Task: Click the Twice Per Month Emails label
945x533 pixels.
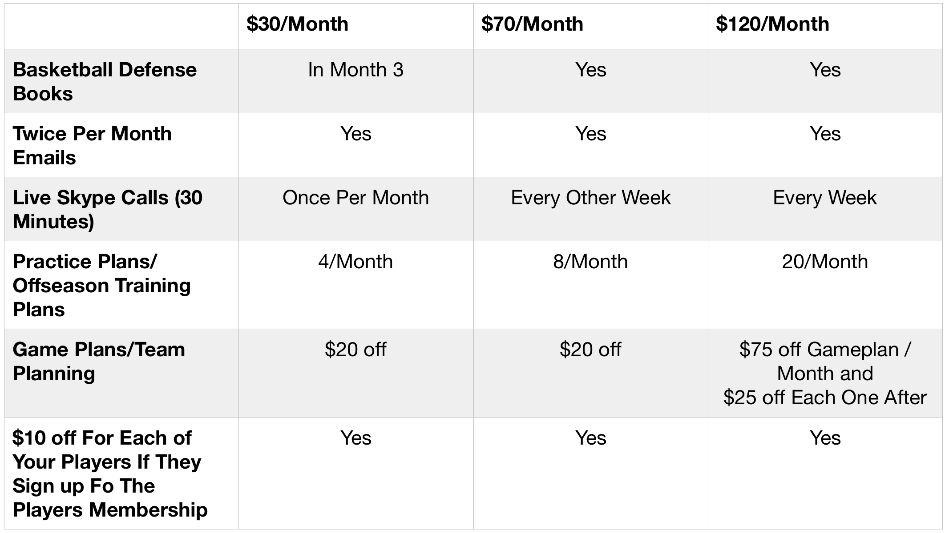Action: pos(92,145)
